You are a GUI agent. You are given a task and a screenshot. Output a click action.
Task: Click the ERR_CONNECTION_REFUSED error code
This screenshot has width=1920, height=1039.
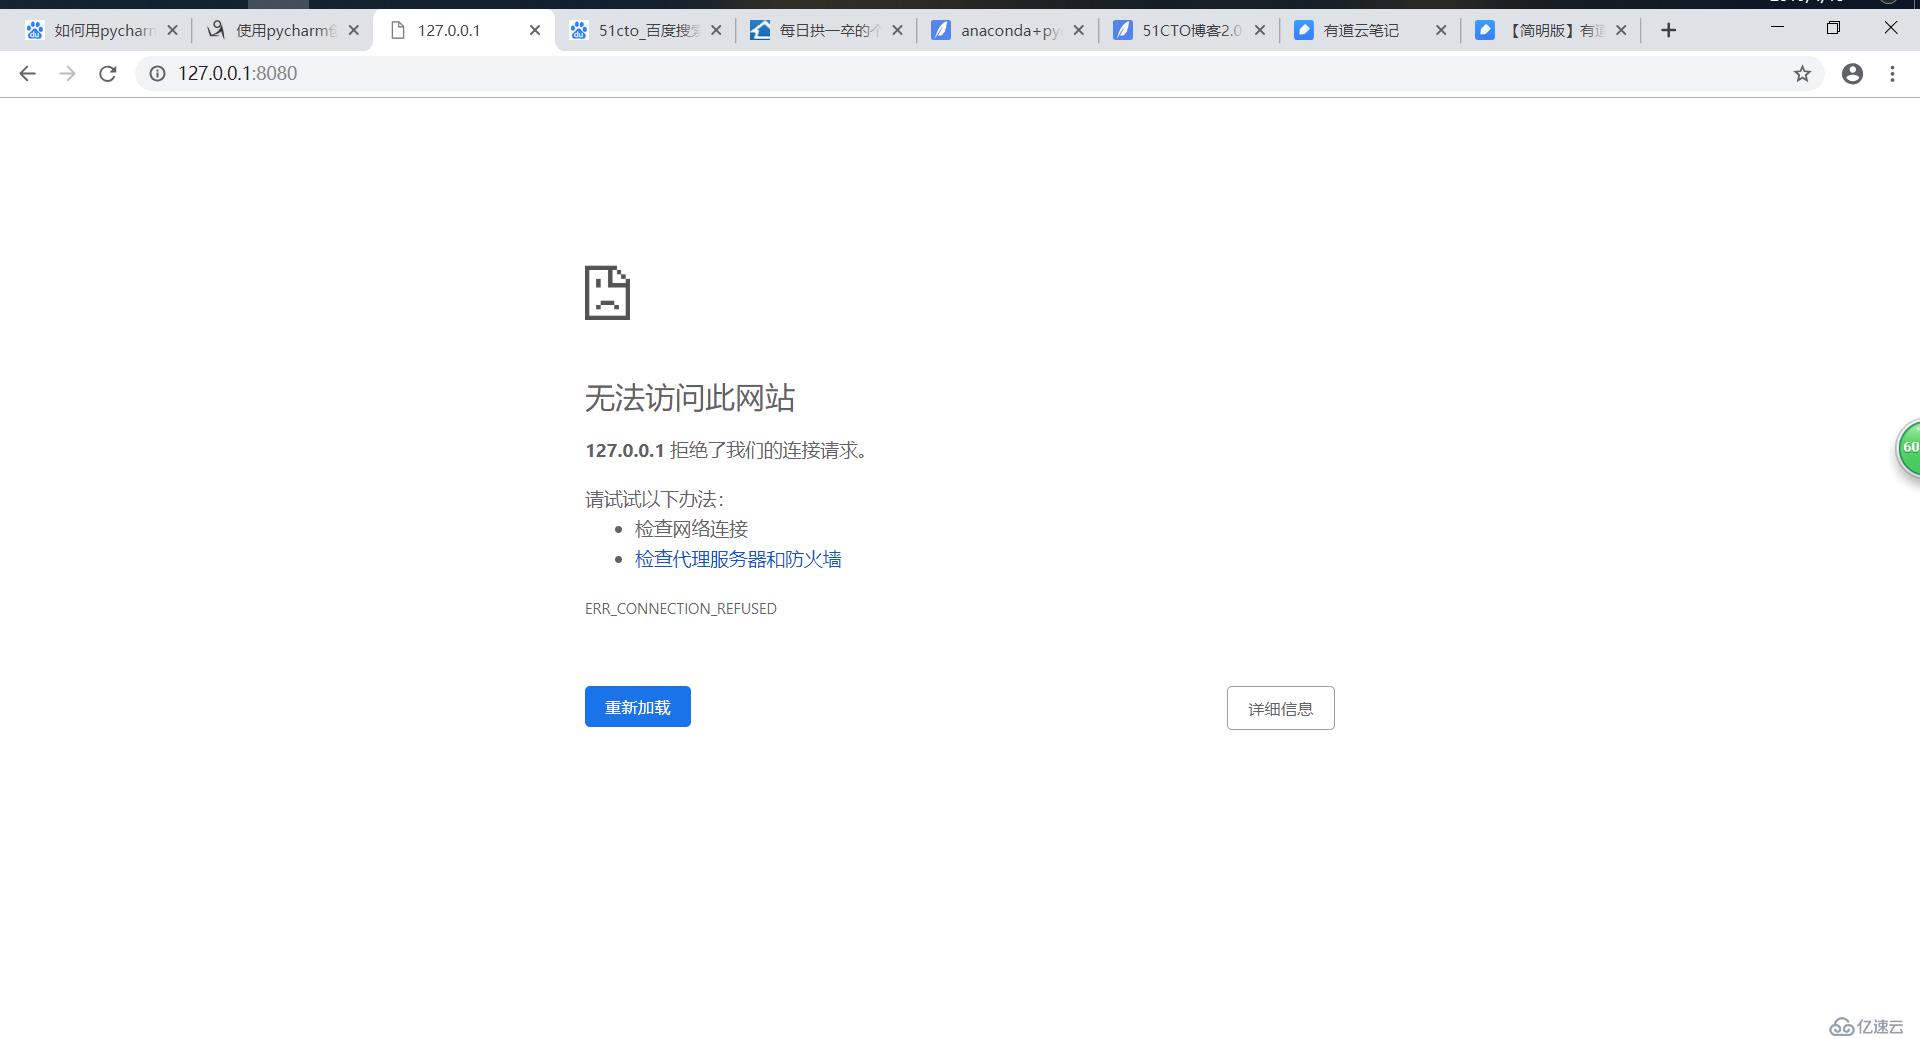click(681, 608)
